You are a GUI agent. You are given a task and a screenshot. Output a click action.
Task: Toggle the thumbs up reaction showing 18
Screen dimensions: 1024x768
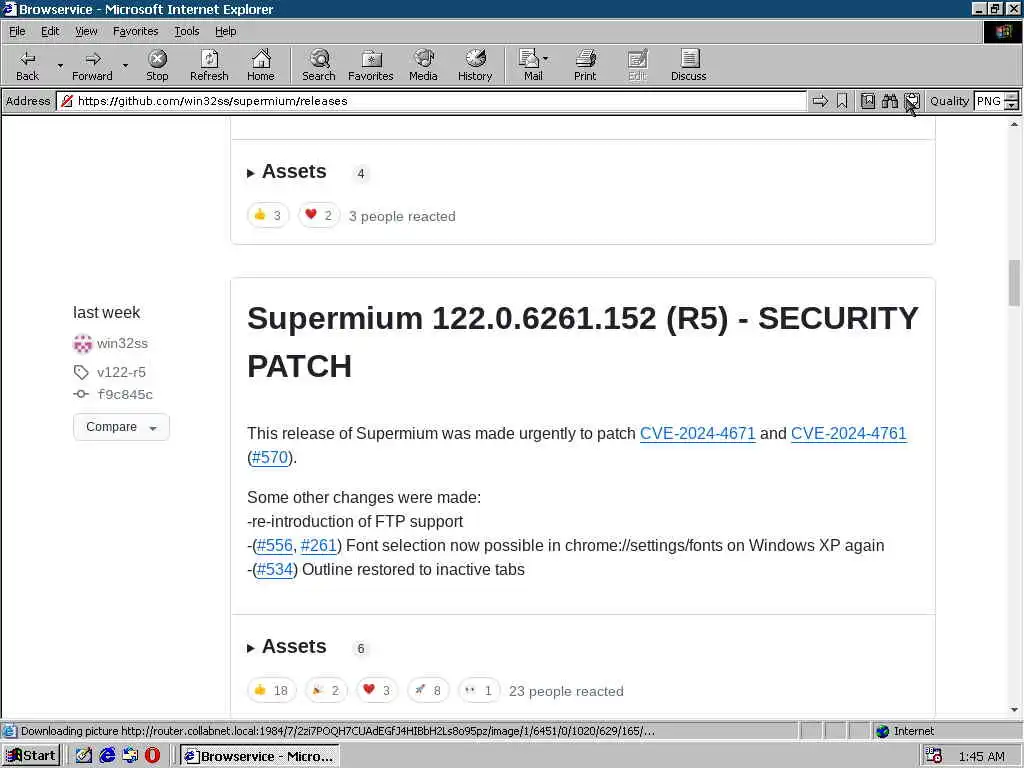click(x=272, y=690)
